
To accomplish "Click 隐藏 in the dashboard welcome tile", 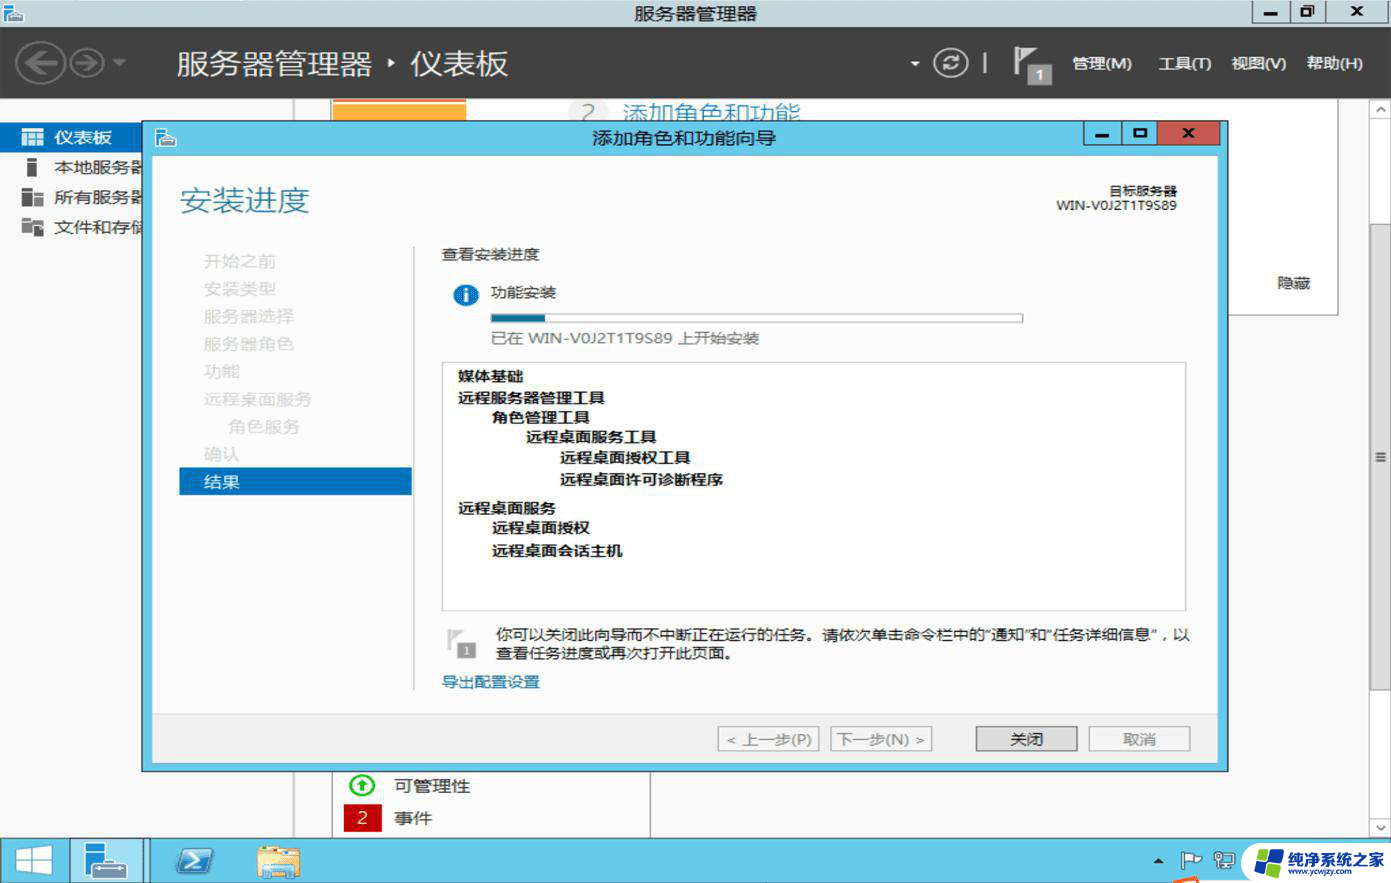I will [1293, 283].
